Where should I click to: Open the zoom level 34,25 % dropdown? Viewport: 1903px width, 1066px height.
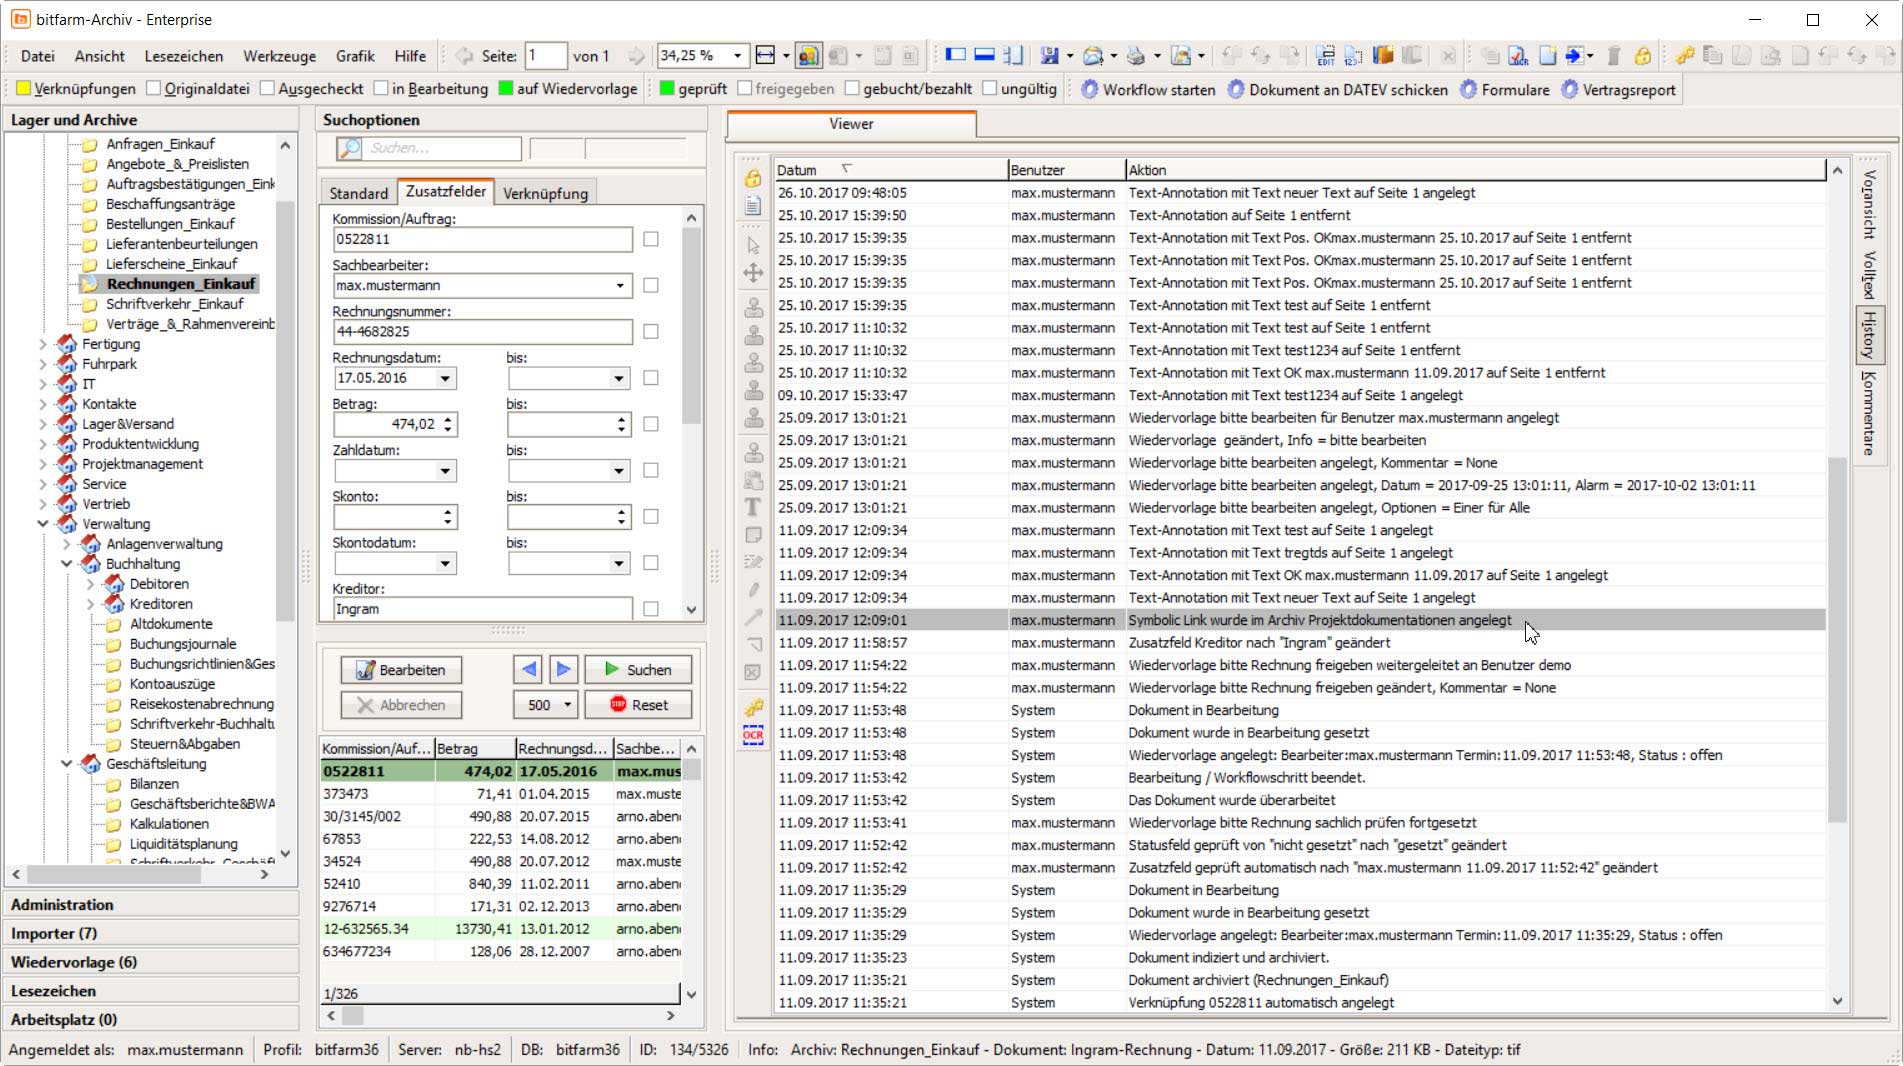738,56
